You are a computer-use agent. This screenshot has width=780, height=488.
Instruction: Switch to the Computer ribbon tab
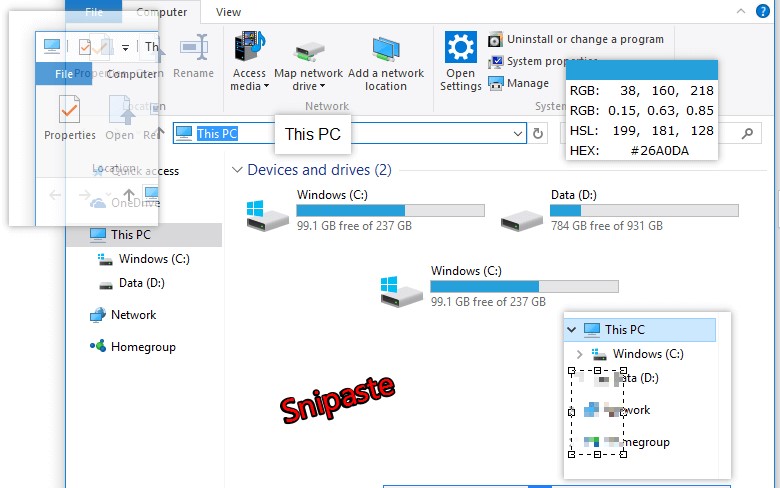pyautogui.click(x=161, y=12)
